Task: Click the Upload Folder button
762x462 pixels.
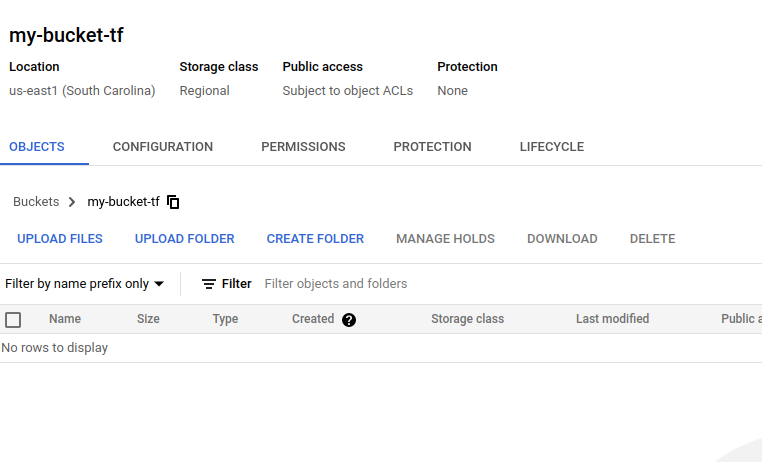Action: [x=185, y=239]
